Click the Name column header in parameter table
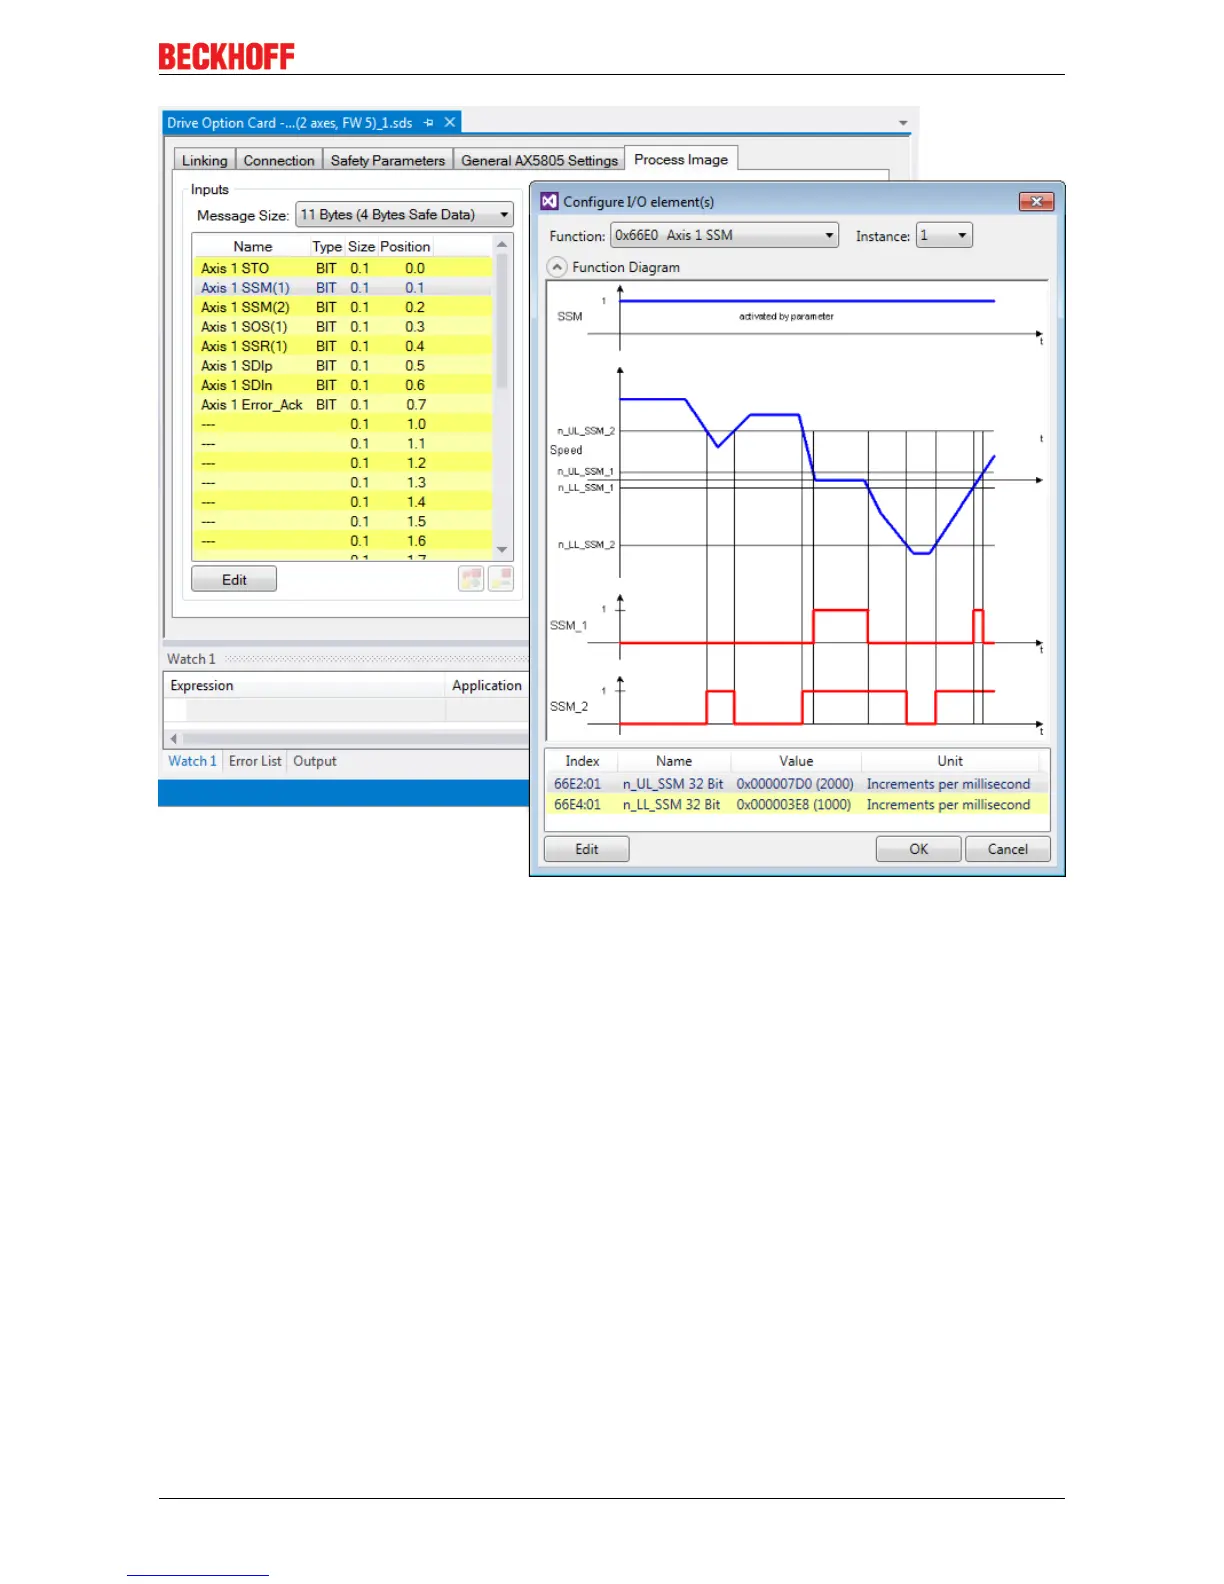Screen dimensions: 1224x1584 tap(674, 761)
